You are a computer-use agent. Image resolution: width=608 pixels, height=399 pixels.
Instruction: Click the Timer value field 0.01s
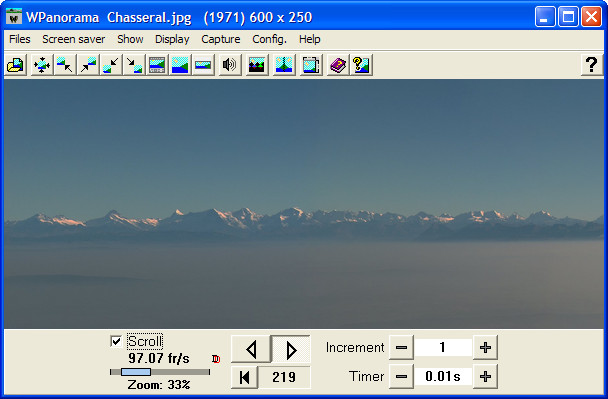pos(443,376)
